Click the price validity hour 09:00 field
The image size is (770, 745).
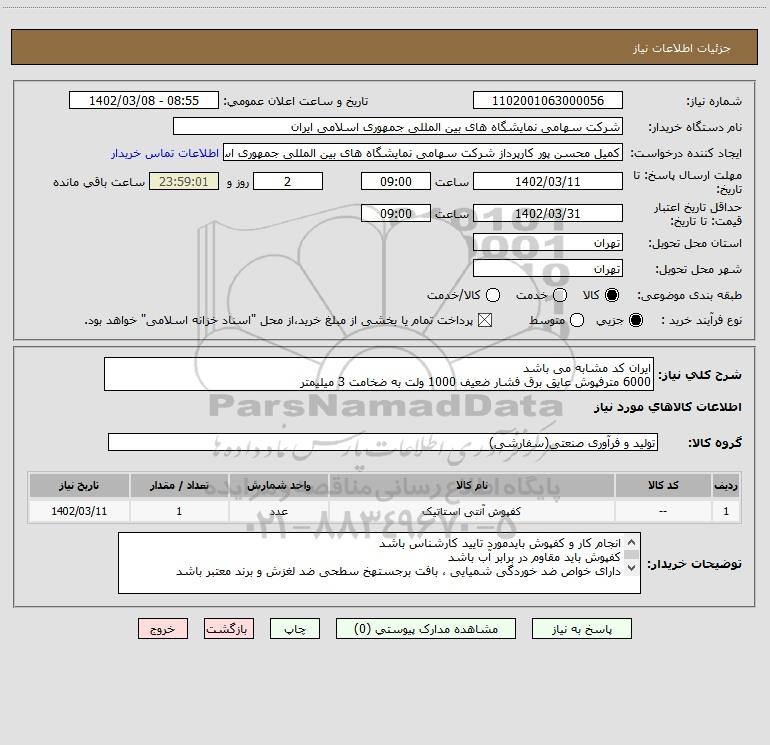pos(396,213)
